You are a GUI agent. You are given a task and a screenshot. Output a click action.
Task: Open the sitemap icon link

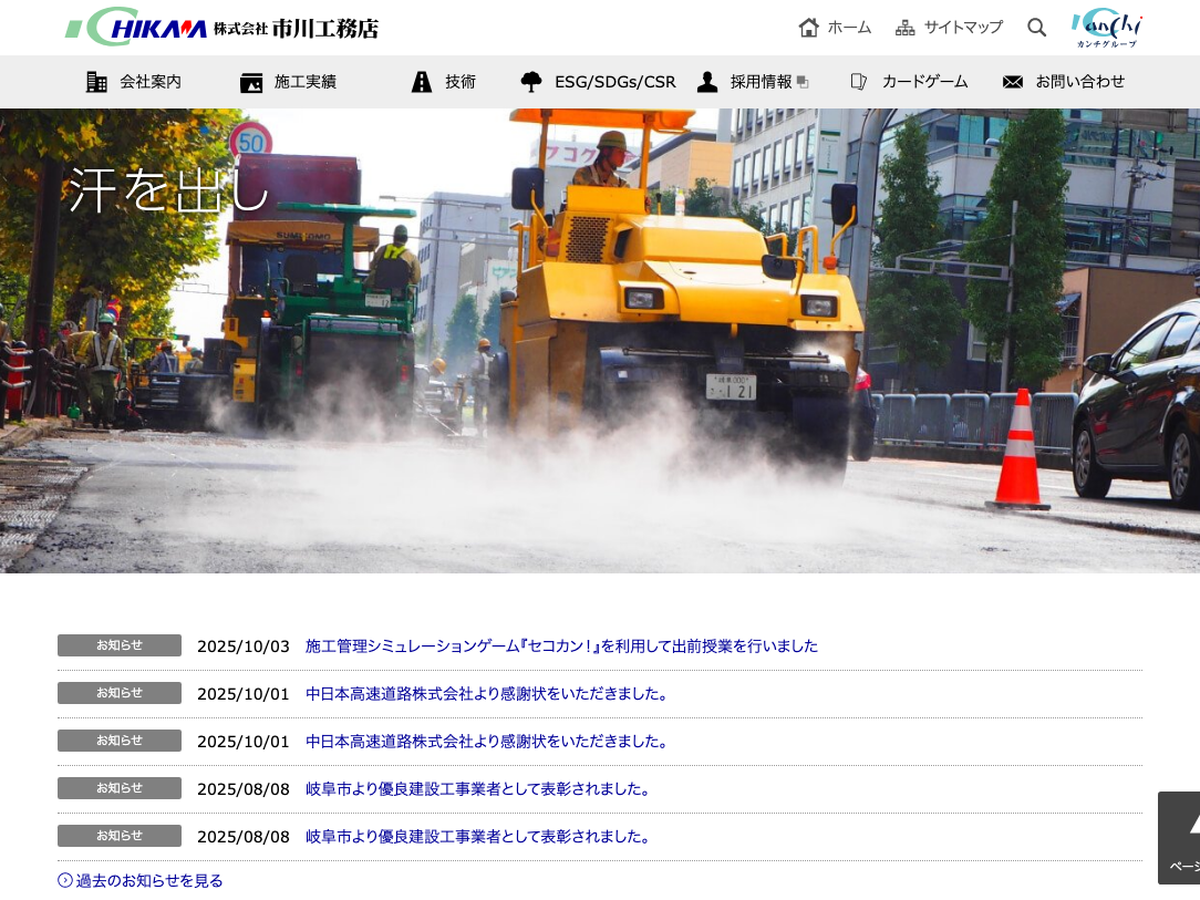click(x=905, y=28)
